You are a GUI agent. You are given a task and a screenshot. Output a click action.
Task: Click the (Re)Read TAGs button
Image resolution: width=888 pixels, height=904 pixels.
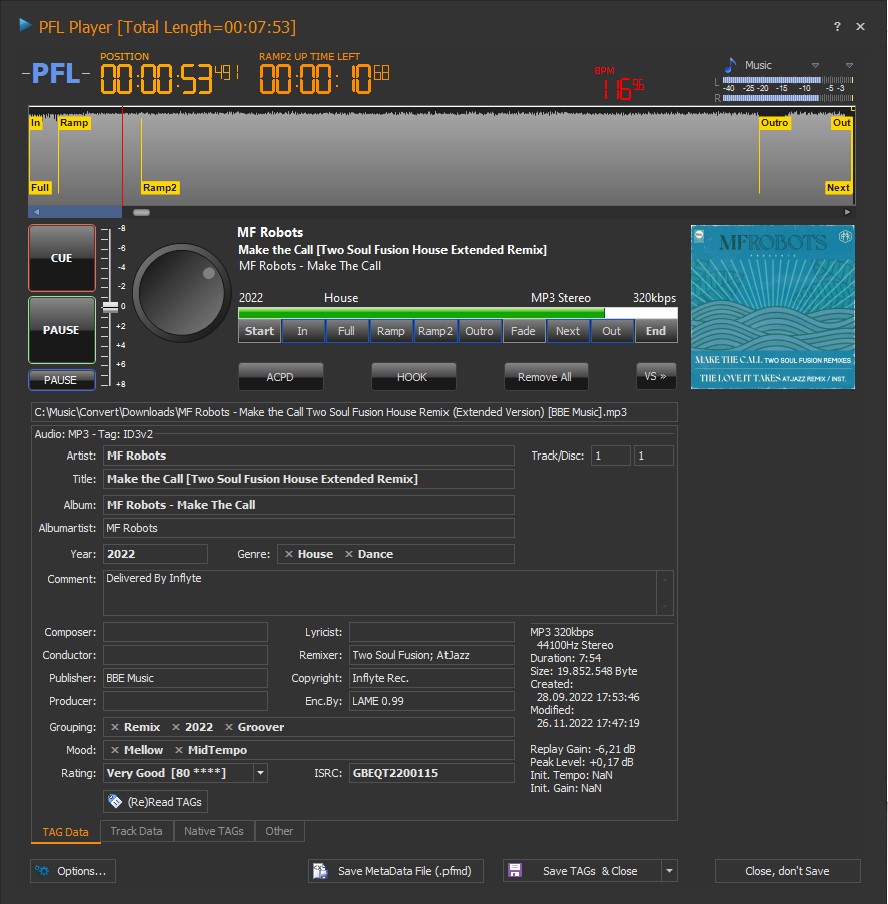[x=155, y=802]
